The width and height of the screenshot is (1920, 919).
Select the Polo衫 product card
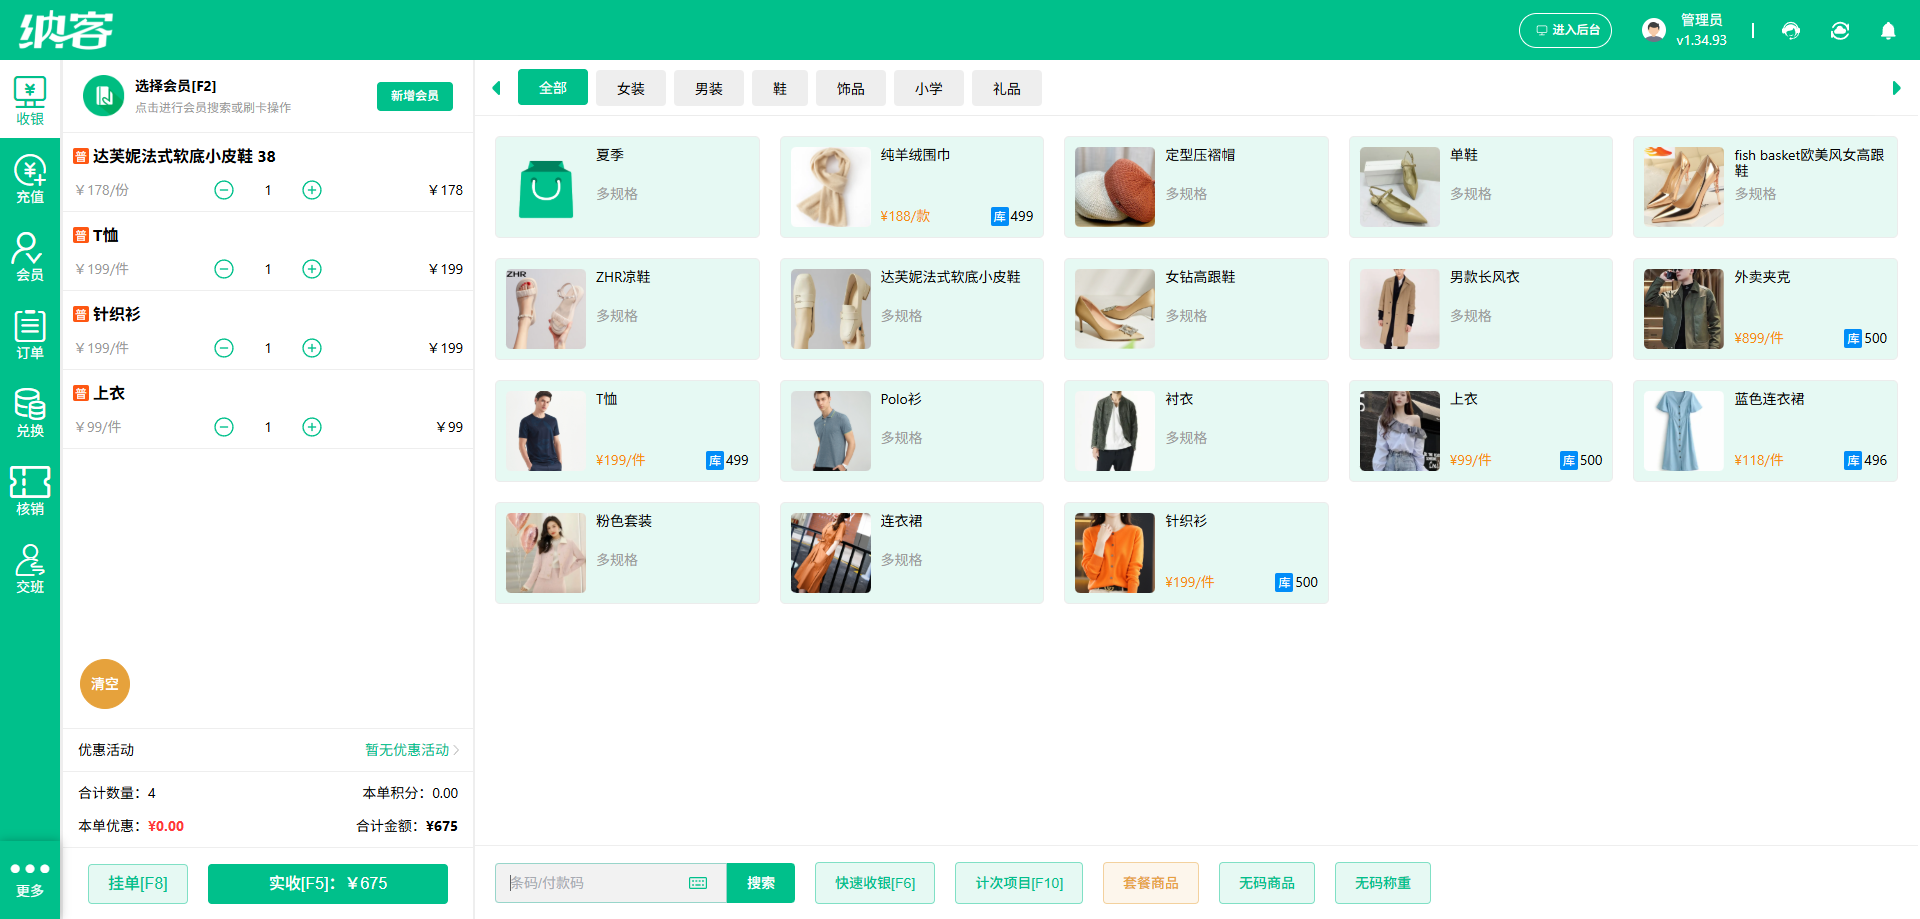(x=912, y=431)
